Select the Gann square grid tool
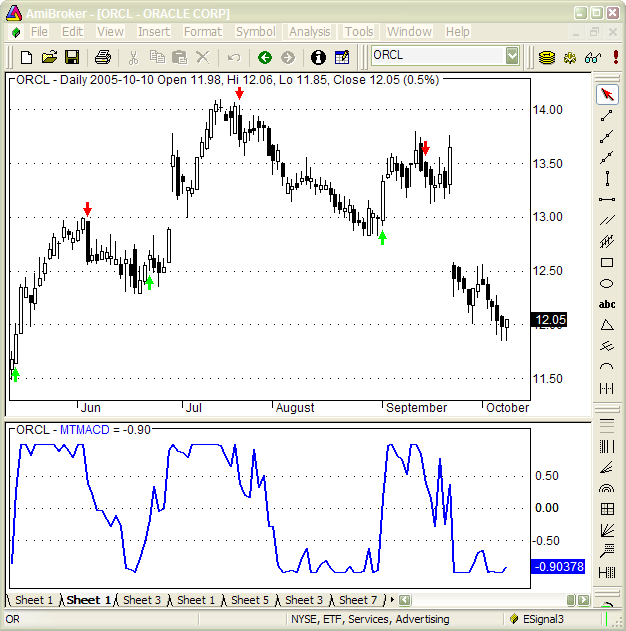The image size is (626, 631). (607, 509)
